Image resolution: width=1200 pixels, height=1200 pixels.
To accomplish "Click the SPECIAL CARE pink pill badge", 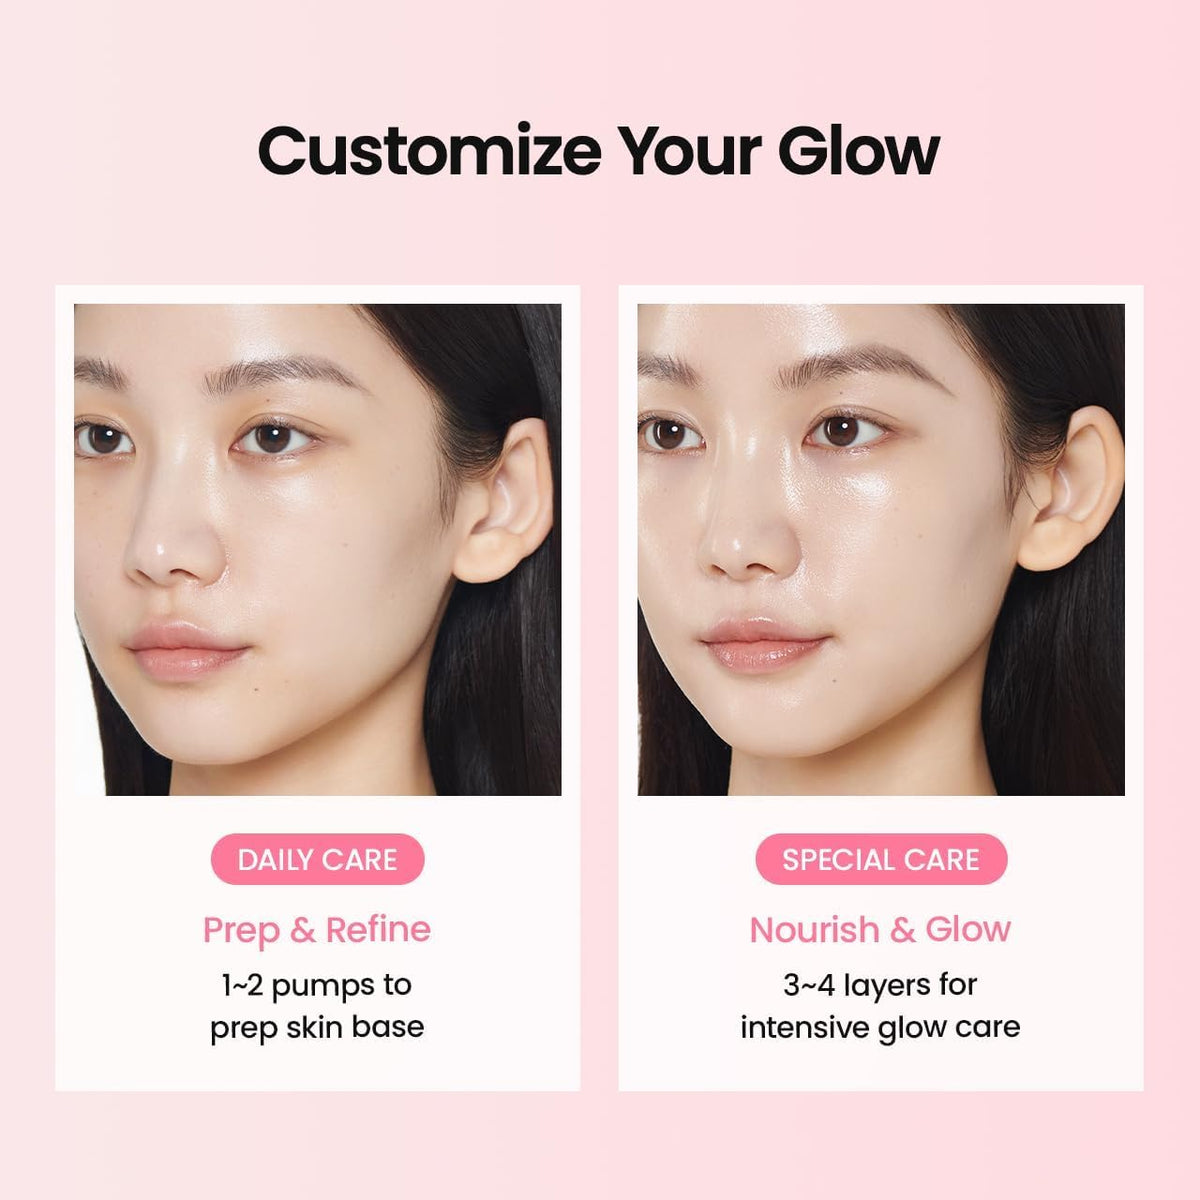I will point(881,859).
